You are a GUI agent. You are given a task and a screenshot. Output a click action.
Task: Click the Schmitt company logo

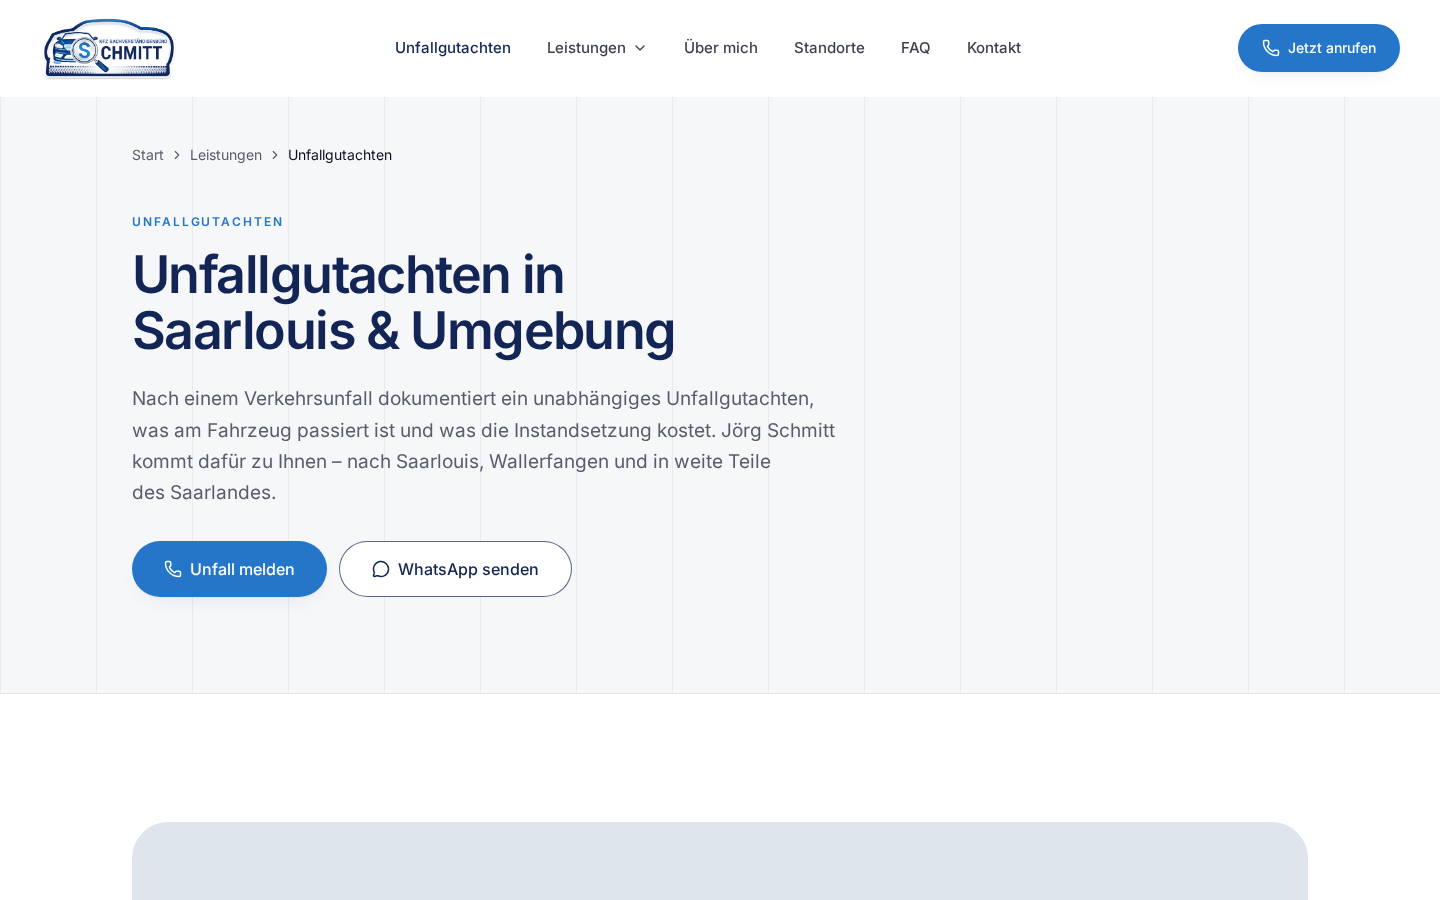pyautogui.click(x=109, y=48)
